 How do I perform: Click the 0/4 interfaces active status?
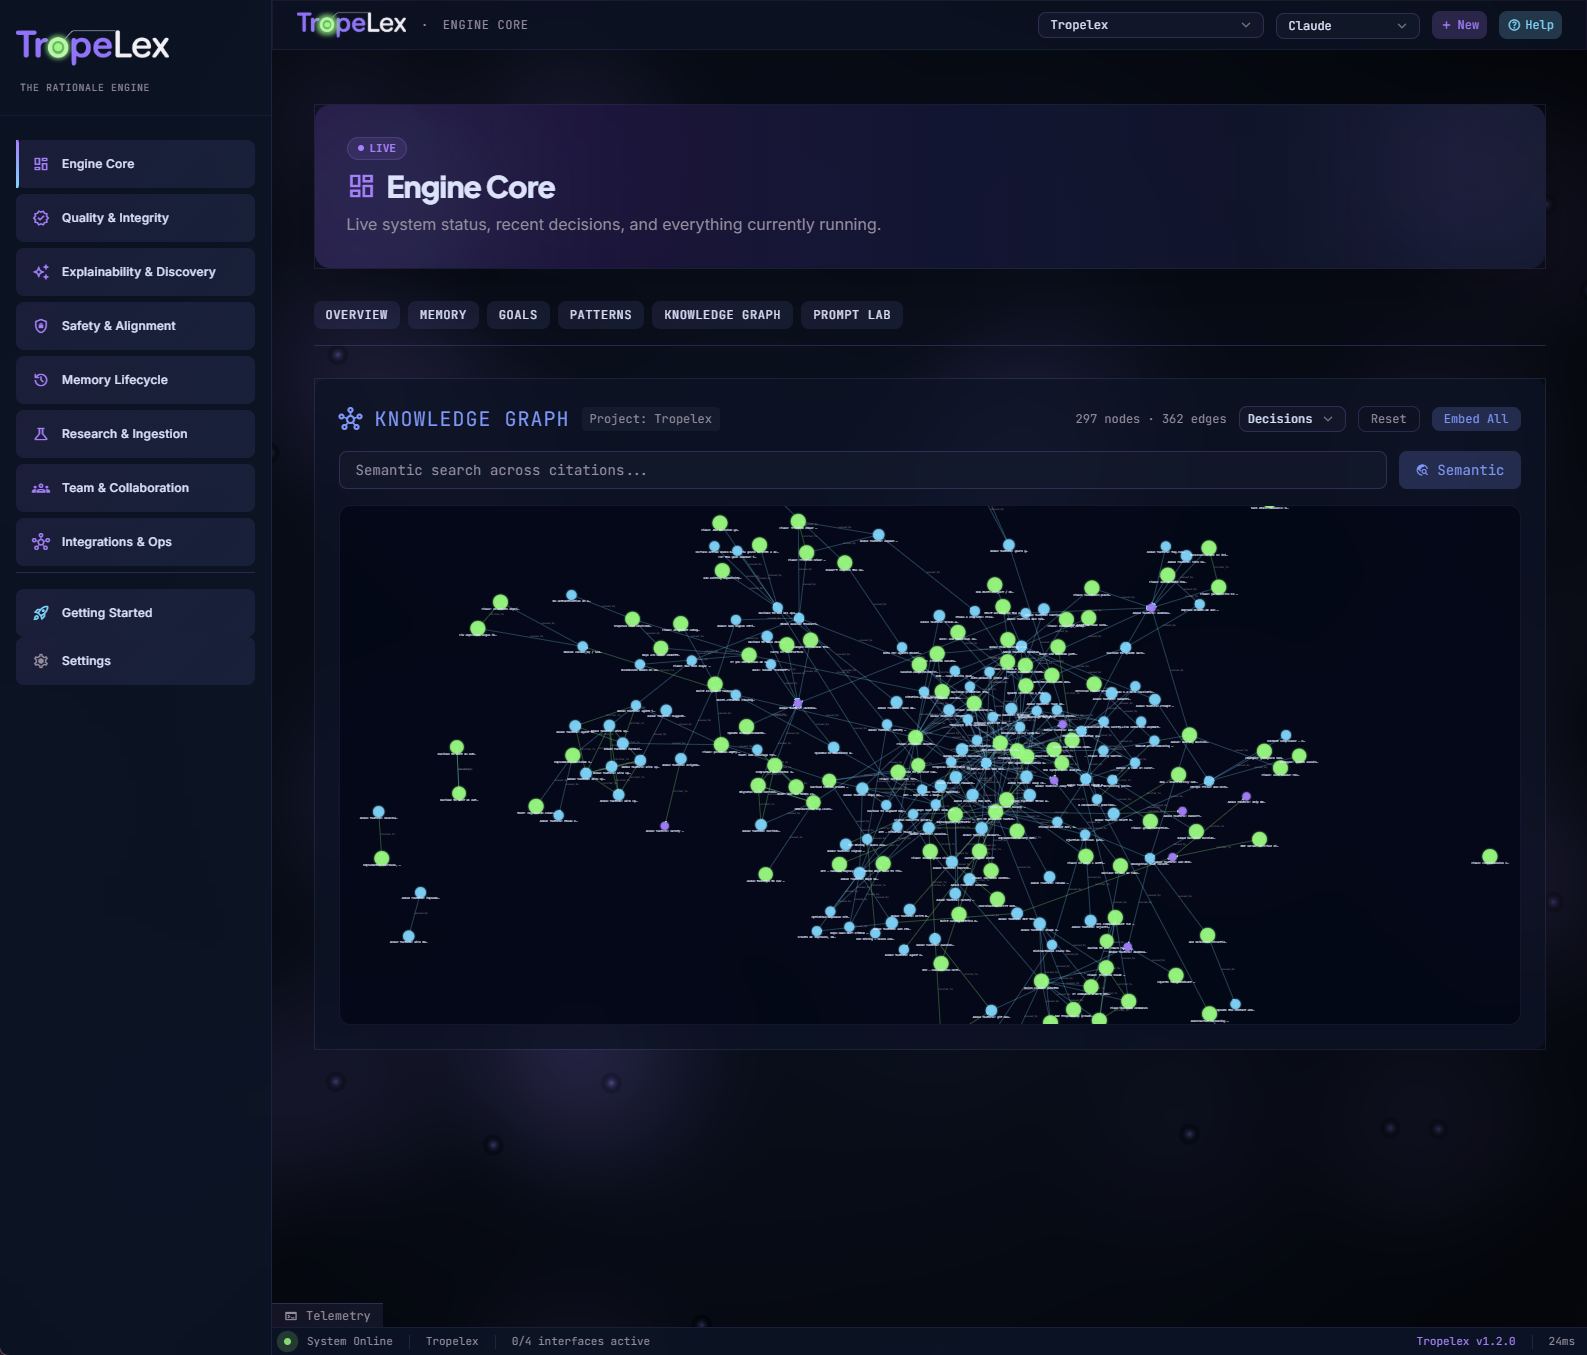click(x=581, y=1342)
